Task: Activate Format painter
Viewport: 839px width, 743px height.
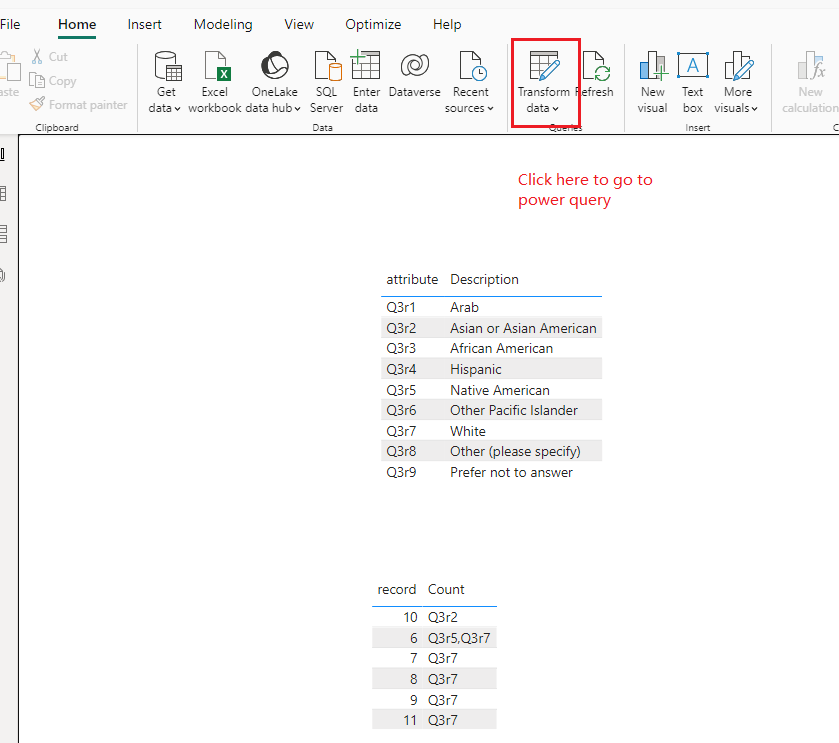Action: click(79, 104)
